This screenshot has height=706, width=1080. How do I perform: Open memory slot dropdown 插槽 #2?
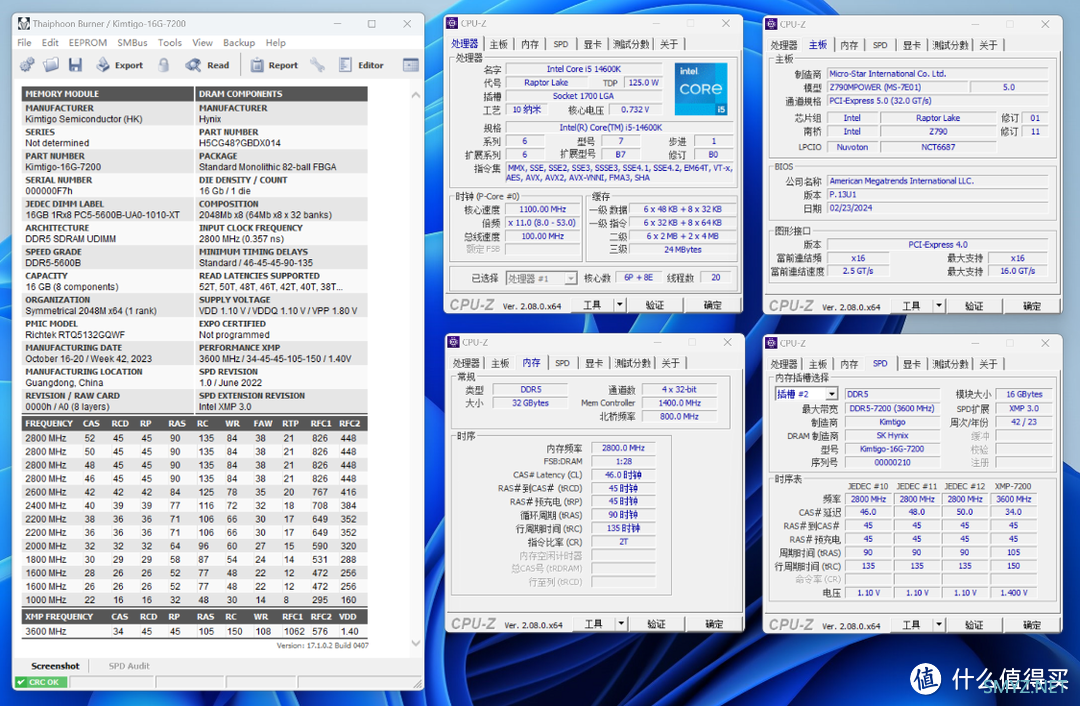tap(806, 394)
